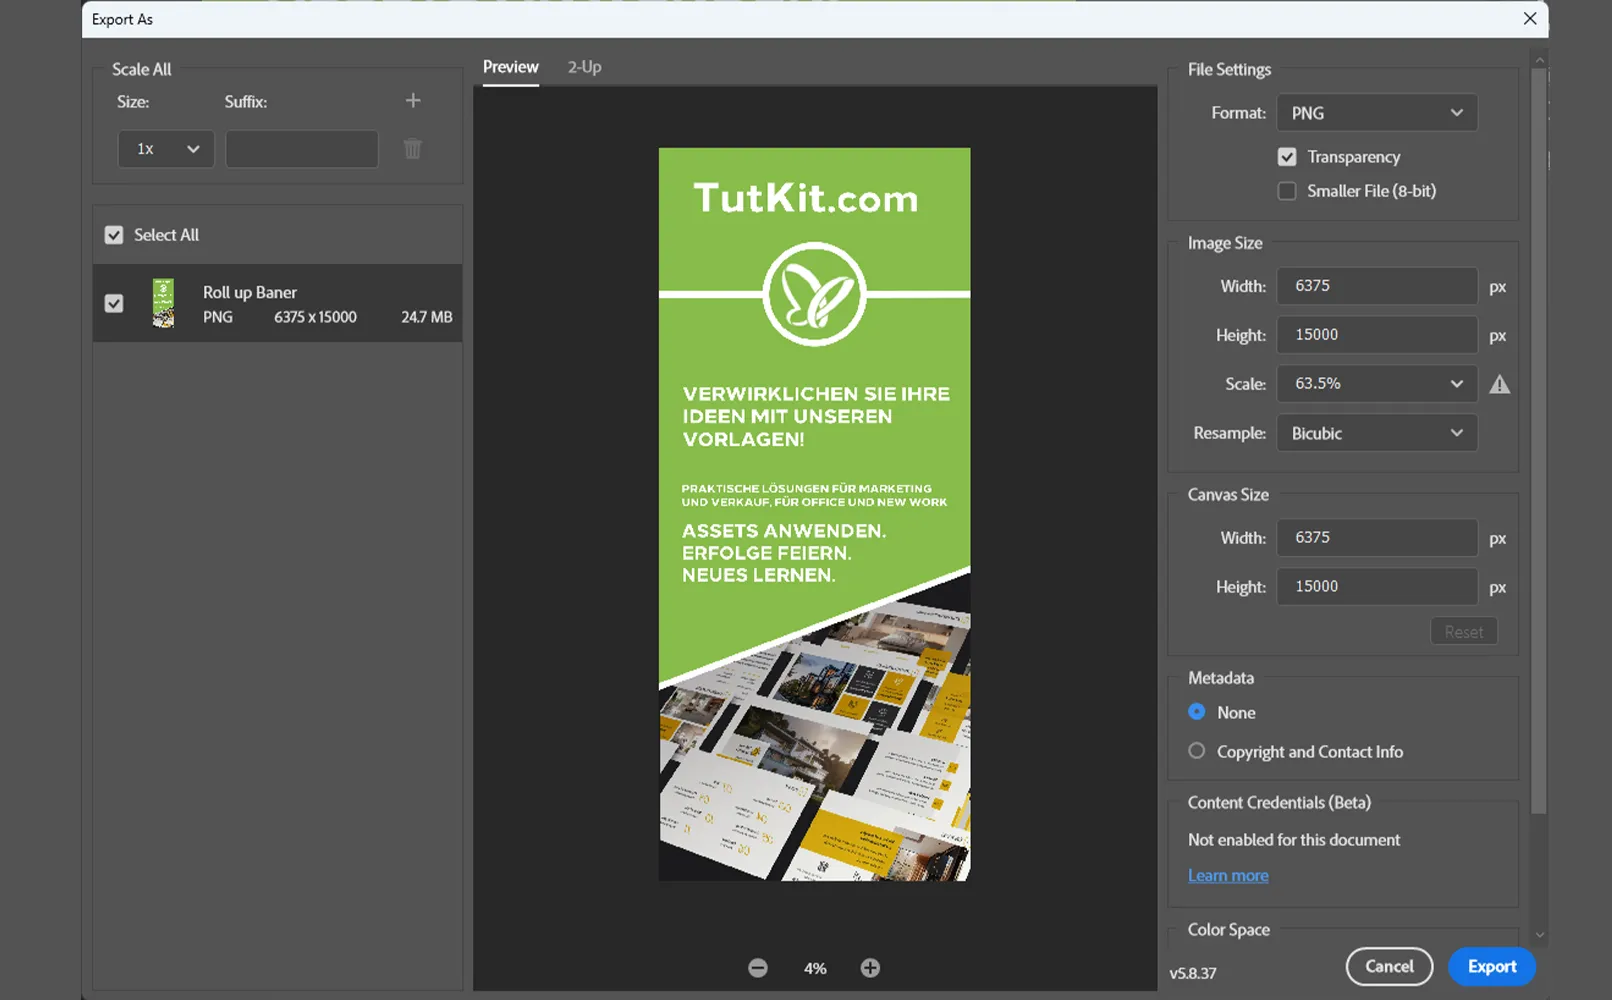Click the 6375 x 15000 dimensions text
This screenshot has width=1612, height=1000.
[x=315, y=317]
